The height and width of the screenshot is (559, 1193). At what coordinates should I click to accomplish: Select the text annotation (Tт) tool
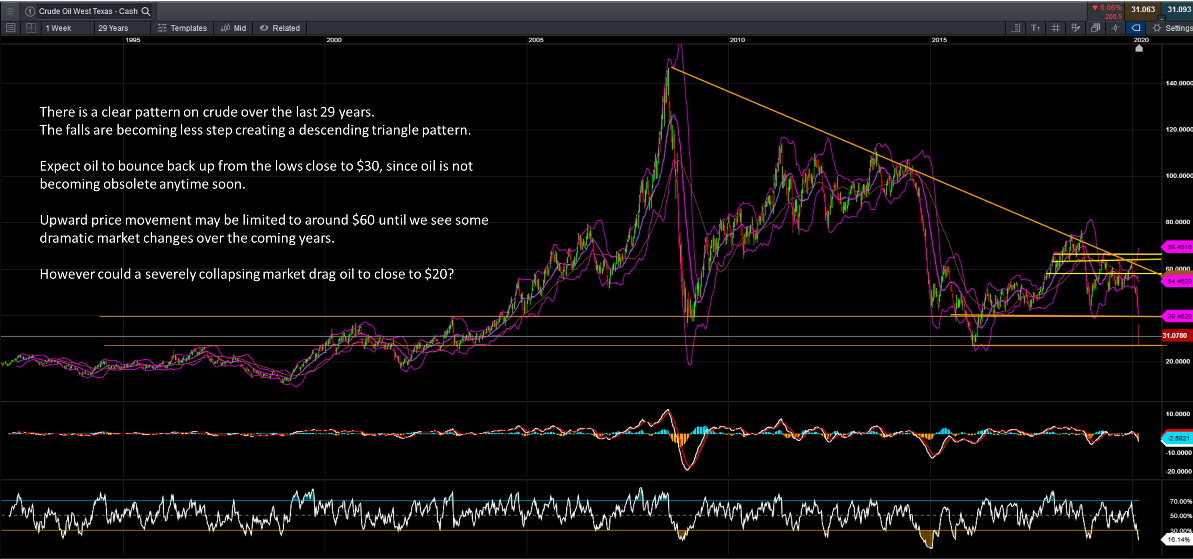1035,28
